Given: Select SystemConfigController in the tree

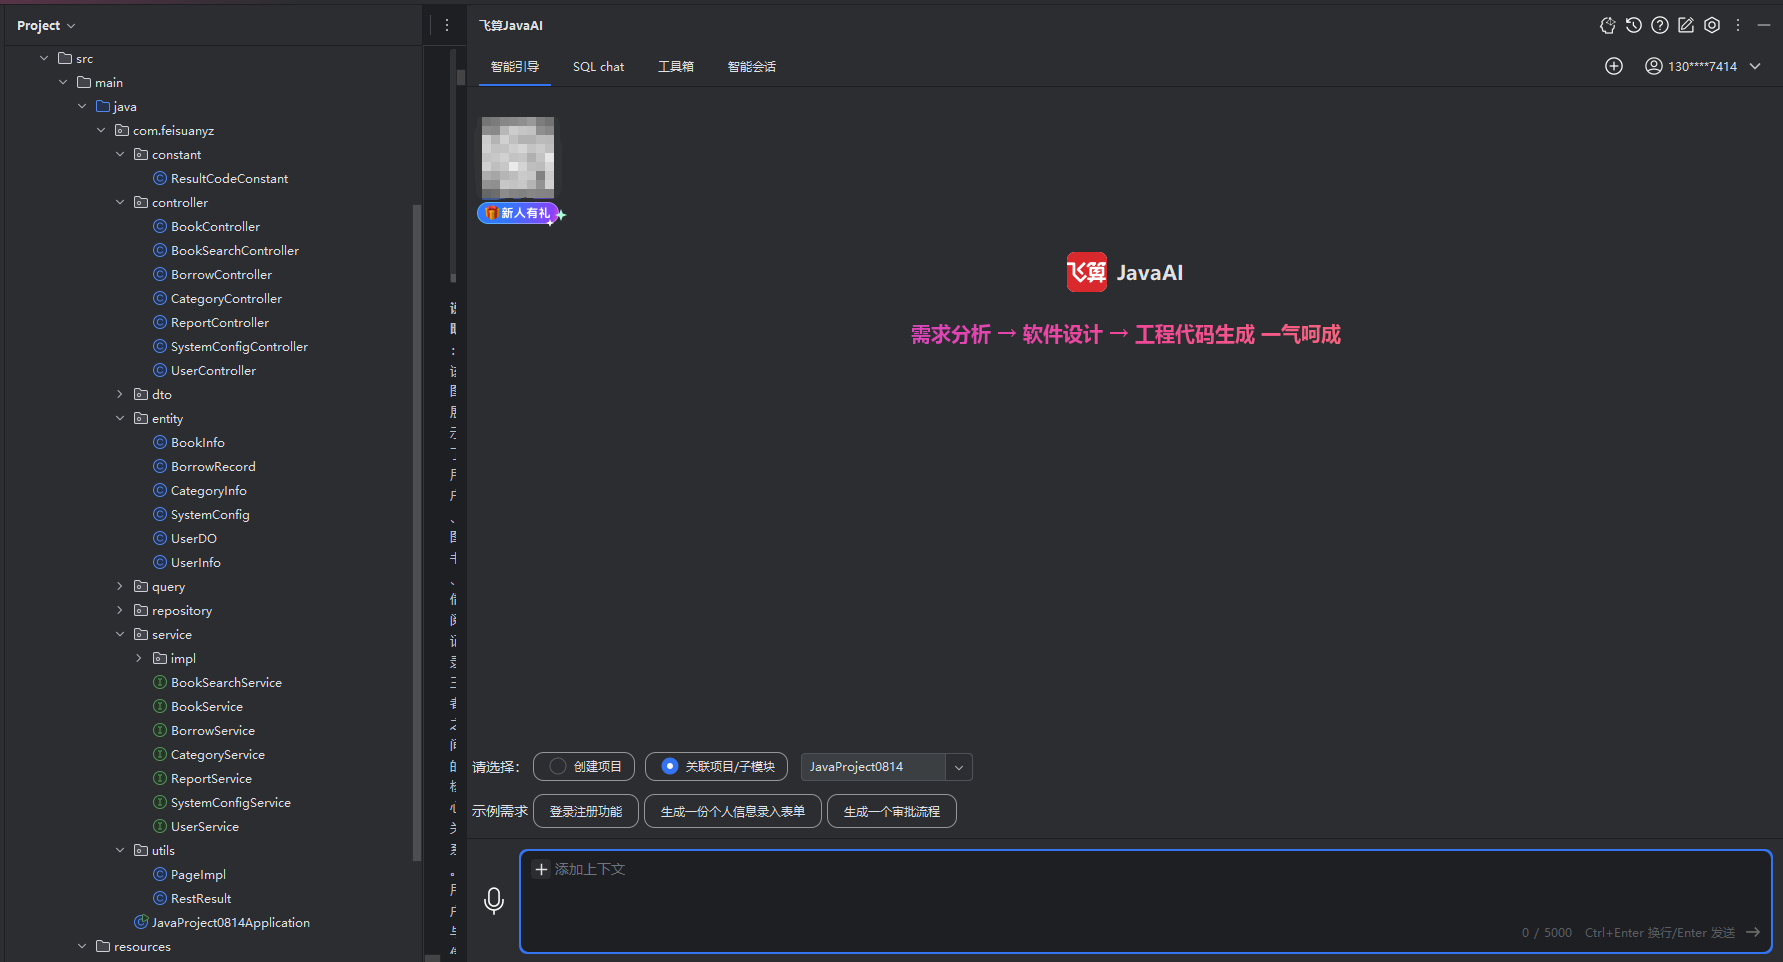Looking at the screenshot, I should point(239,346).
